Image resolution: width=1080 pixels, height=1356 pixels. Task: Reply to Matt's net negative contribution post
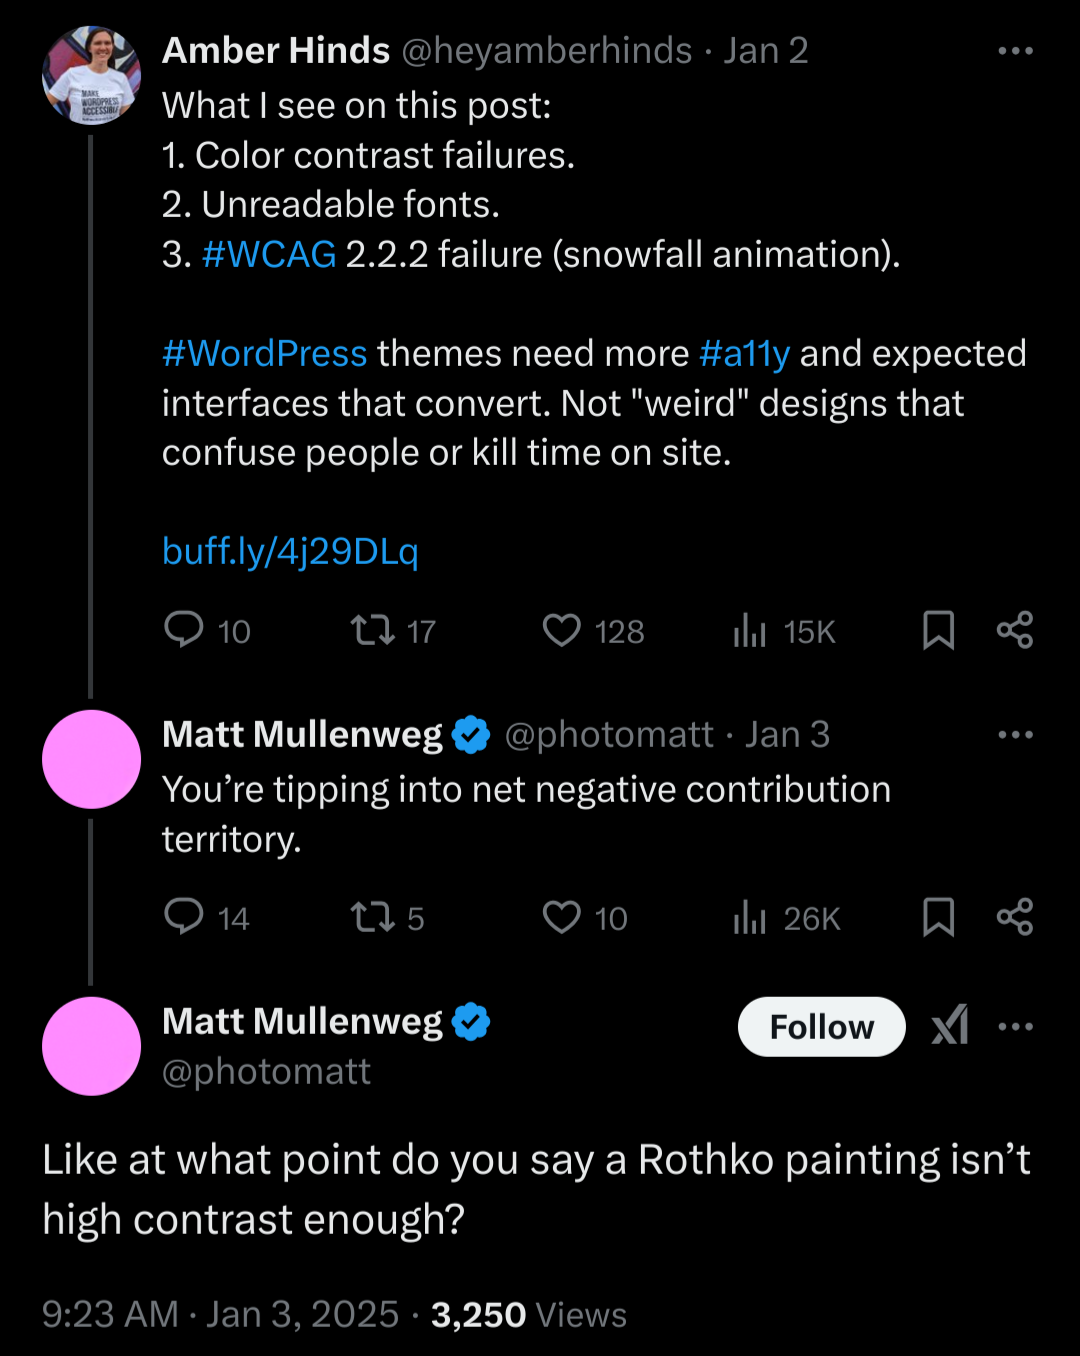point(184,917)
